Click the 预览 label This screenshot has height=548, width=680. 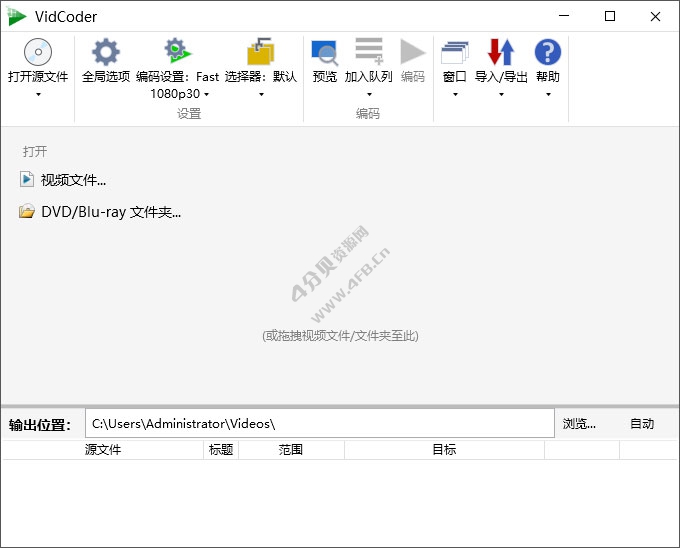point(324,77)
